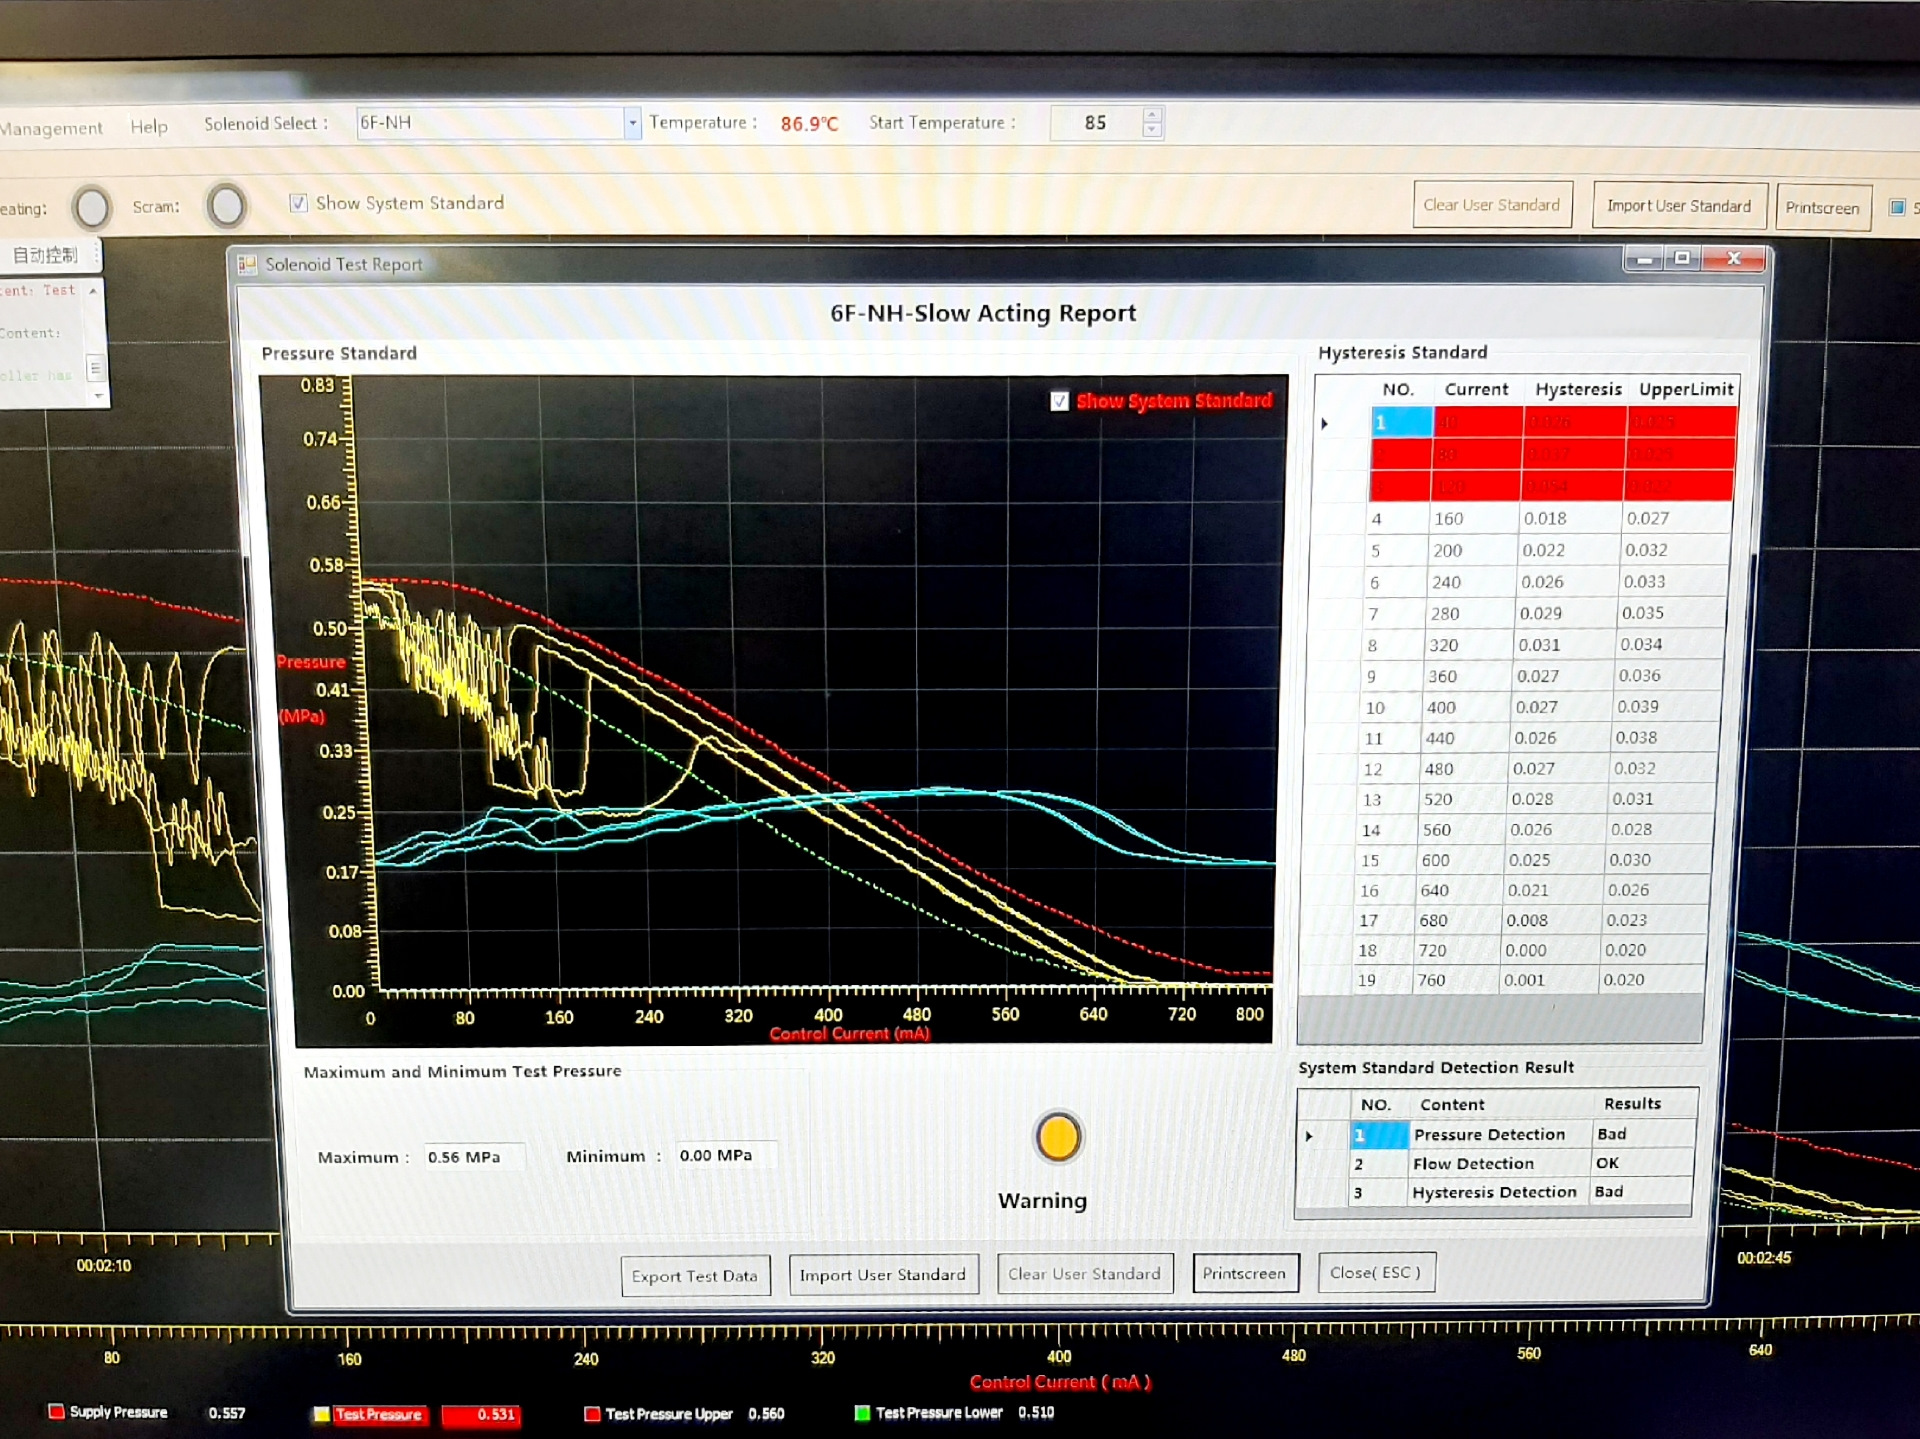Toggle Show System Standard checkbox in chart
This screenshot has width=1920, height=1439.
tap(1059, 401)
